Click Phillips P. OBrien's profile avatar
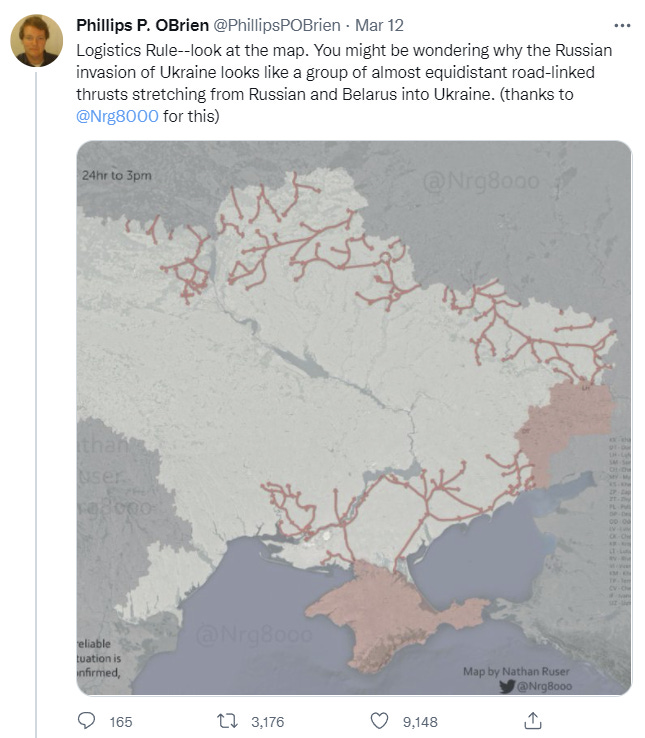The image size is (645, 738). [x=37, y=40]
